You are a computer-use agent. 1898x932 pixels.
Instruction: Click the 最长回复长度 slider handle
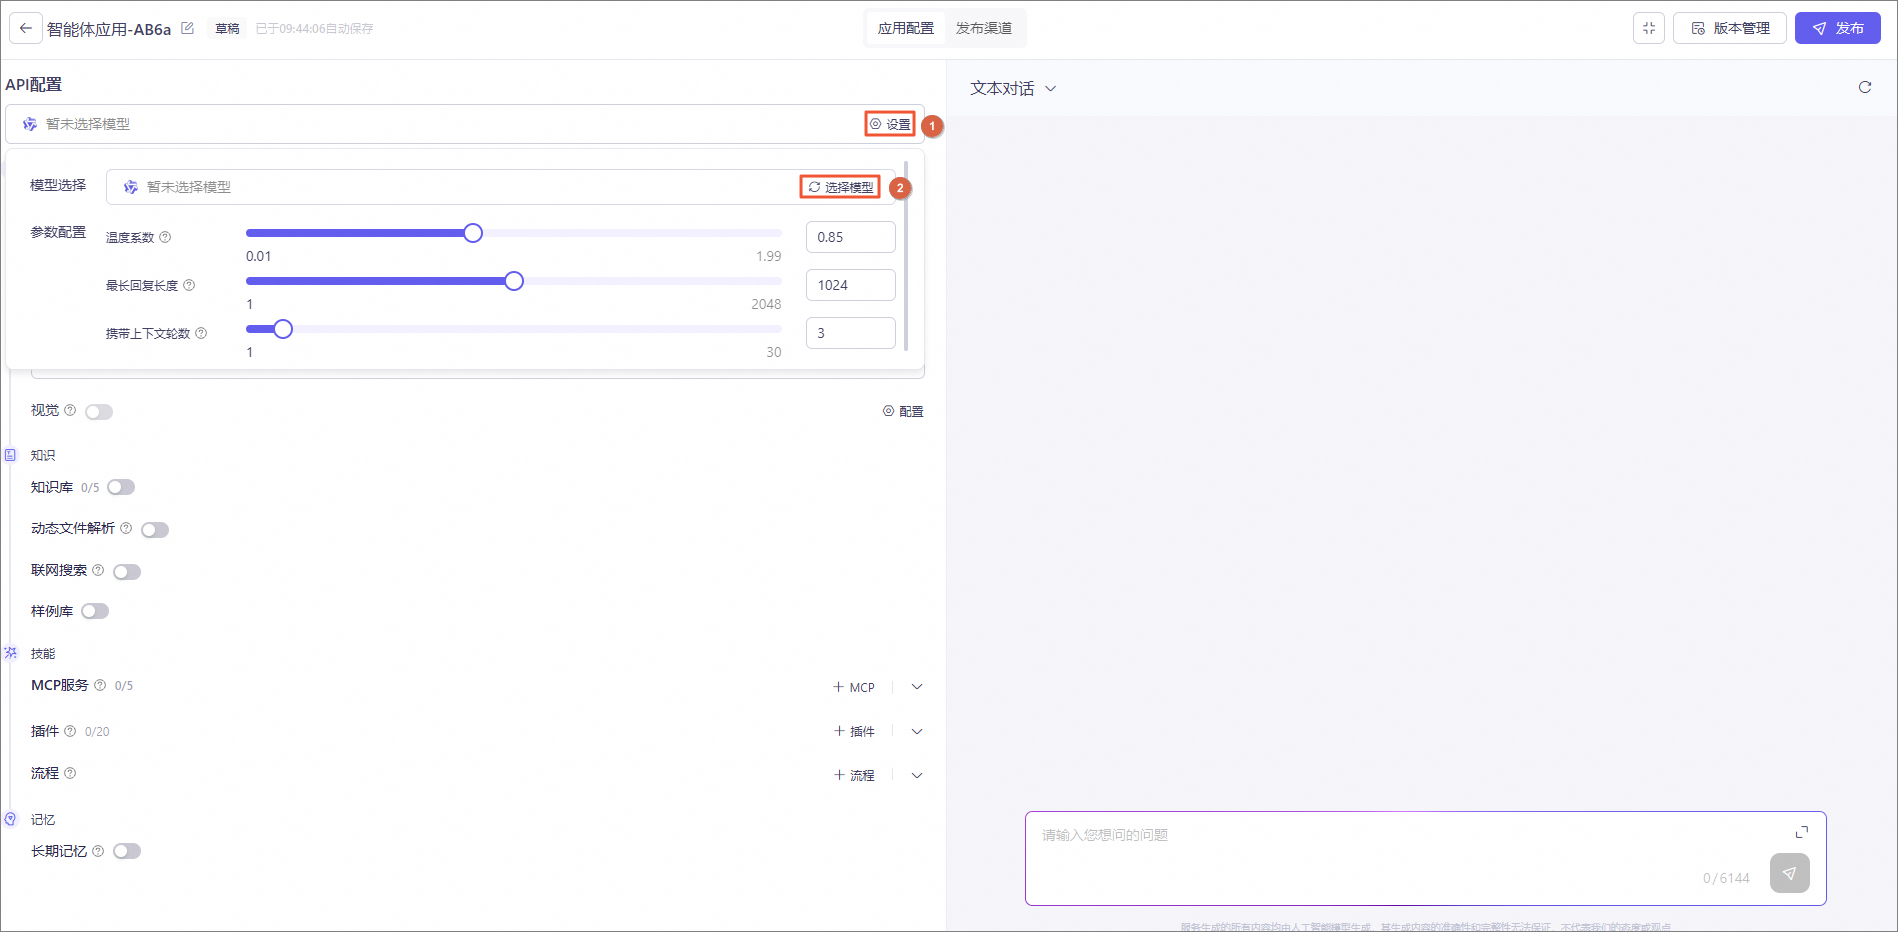point(514,281)
